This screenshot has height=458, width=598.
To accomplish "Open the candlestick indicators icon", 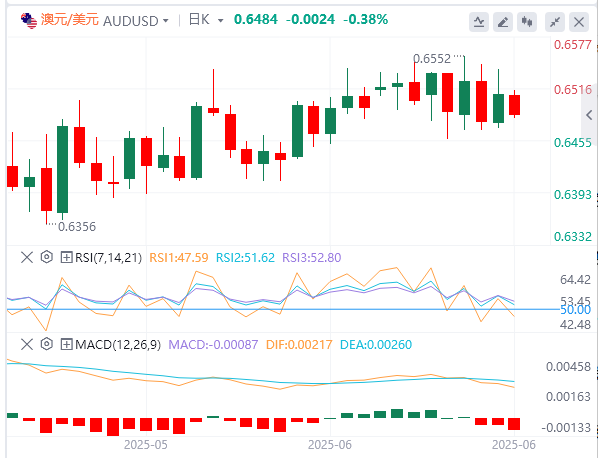I will 527,22.
